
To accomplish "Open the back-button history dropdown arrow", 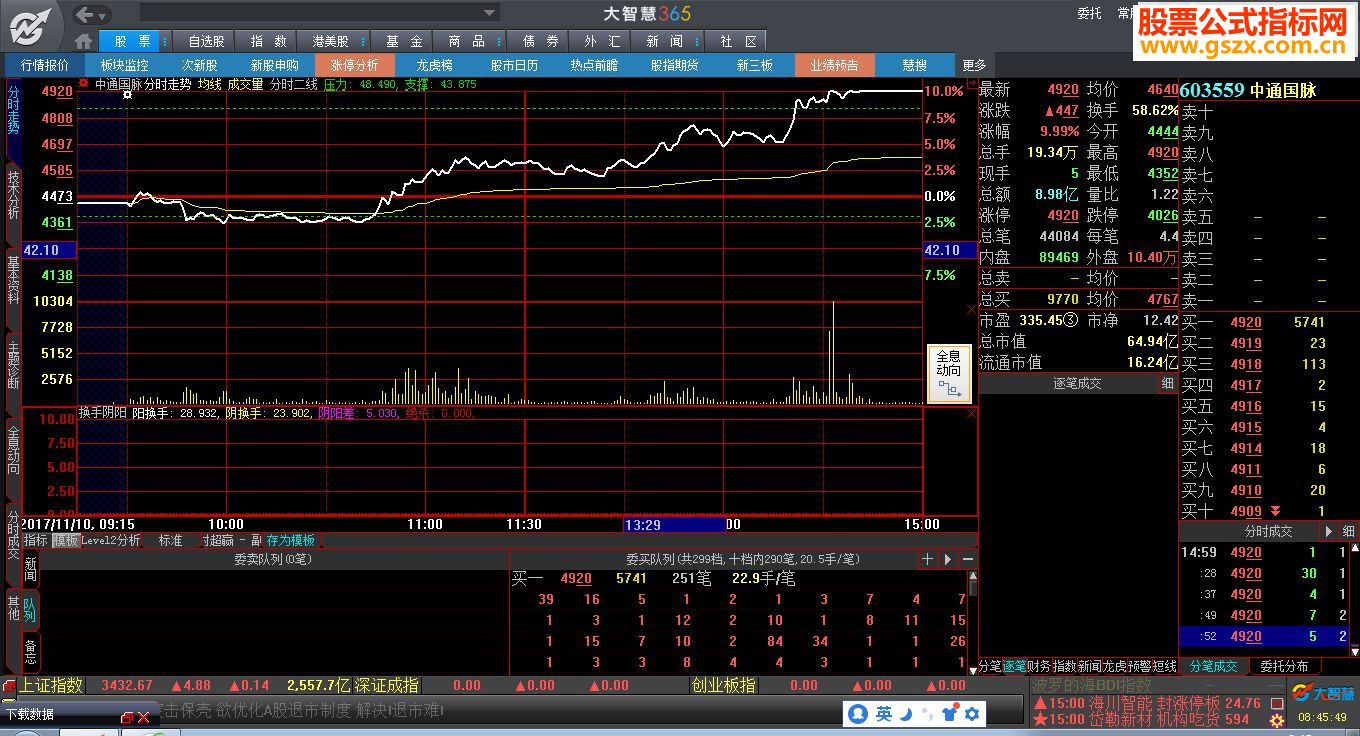I will click(x=104, y=14).
